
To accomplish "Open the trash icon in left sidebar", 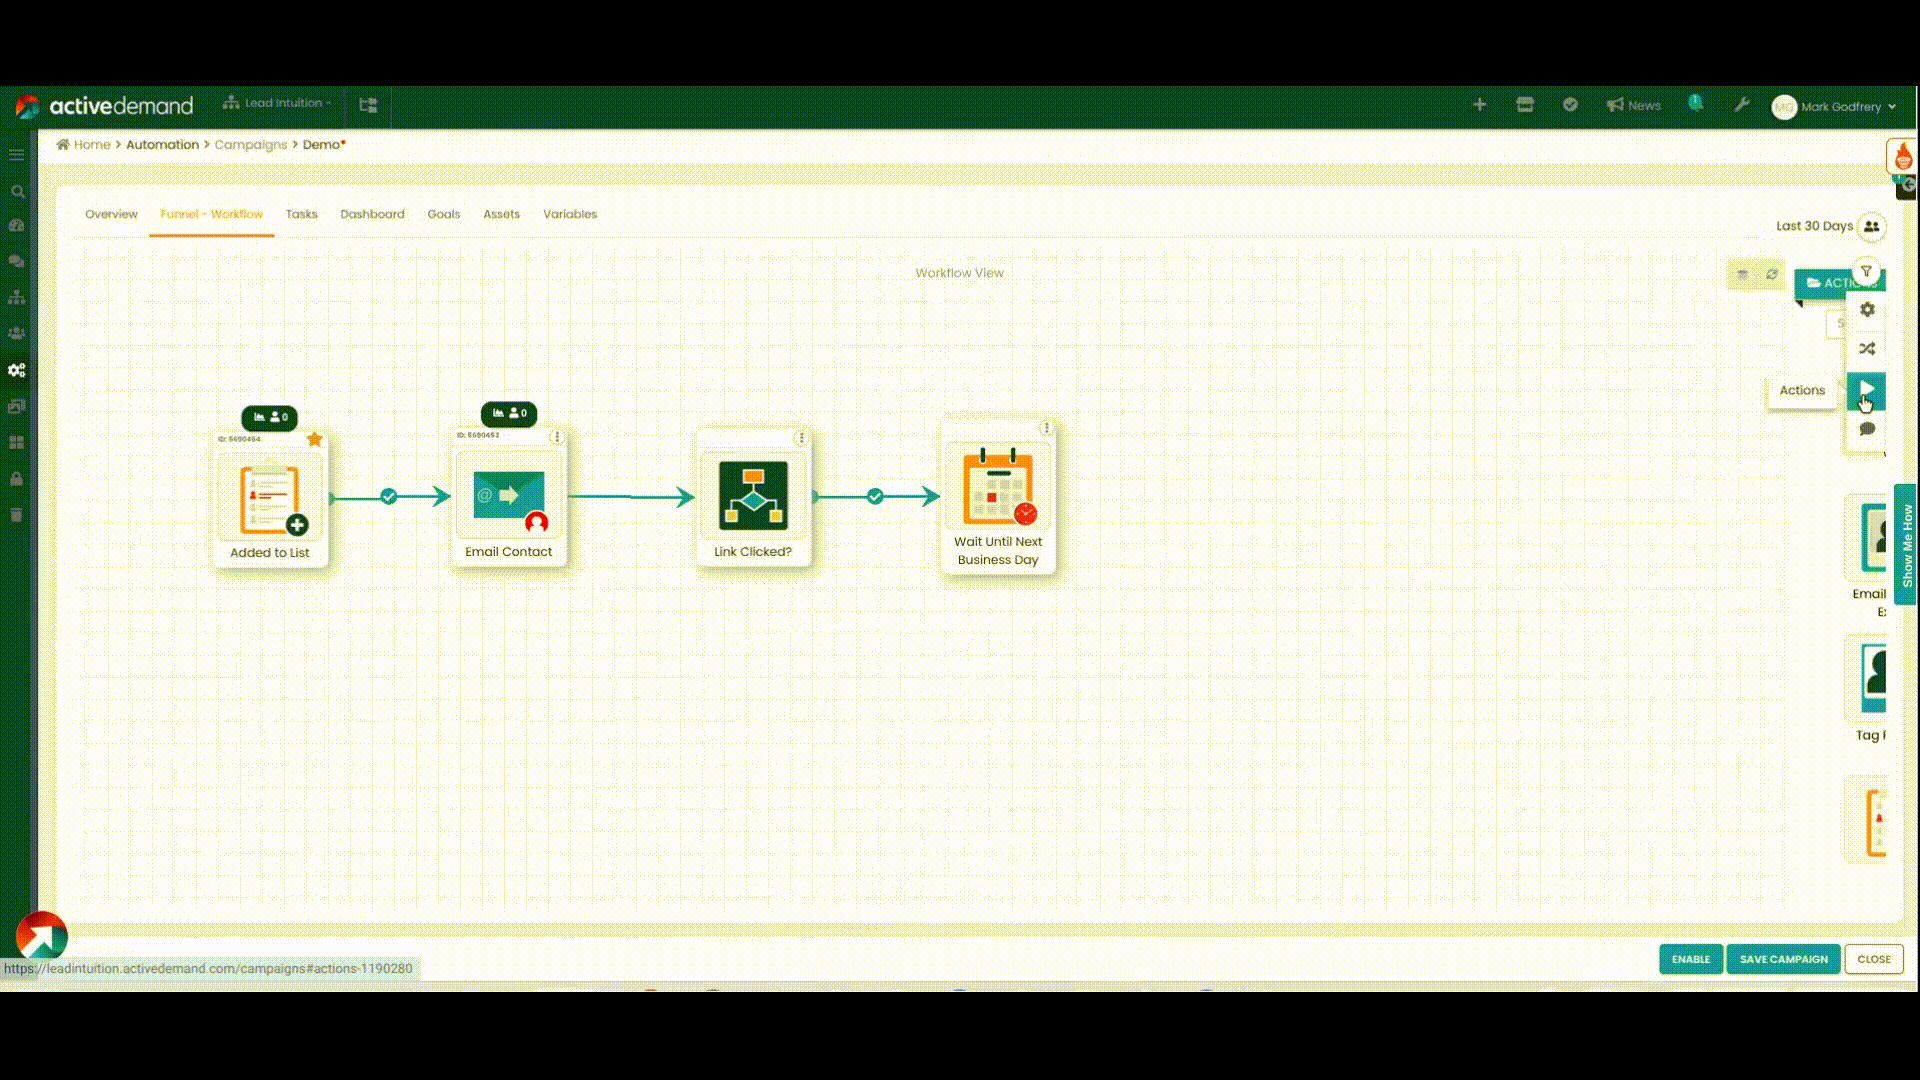I will (x=16, y=515).
